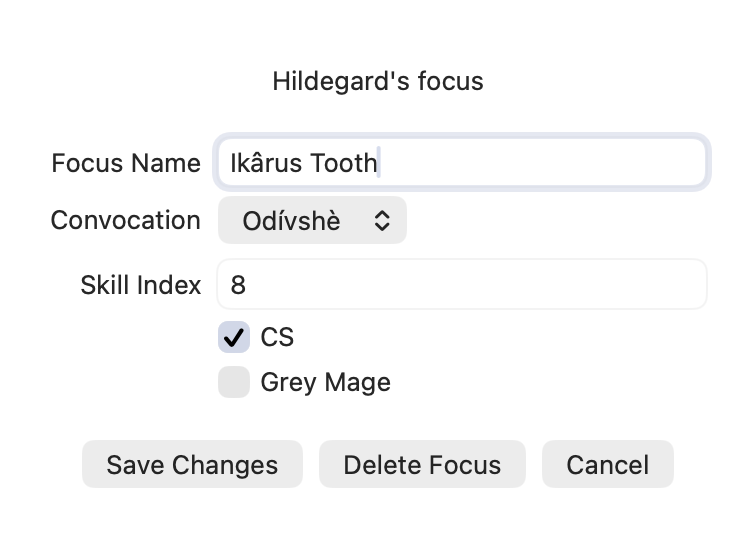
Task: Click the value 8 in Skill Index
Action: pos(238,285)
